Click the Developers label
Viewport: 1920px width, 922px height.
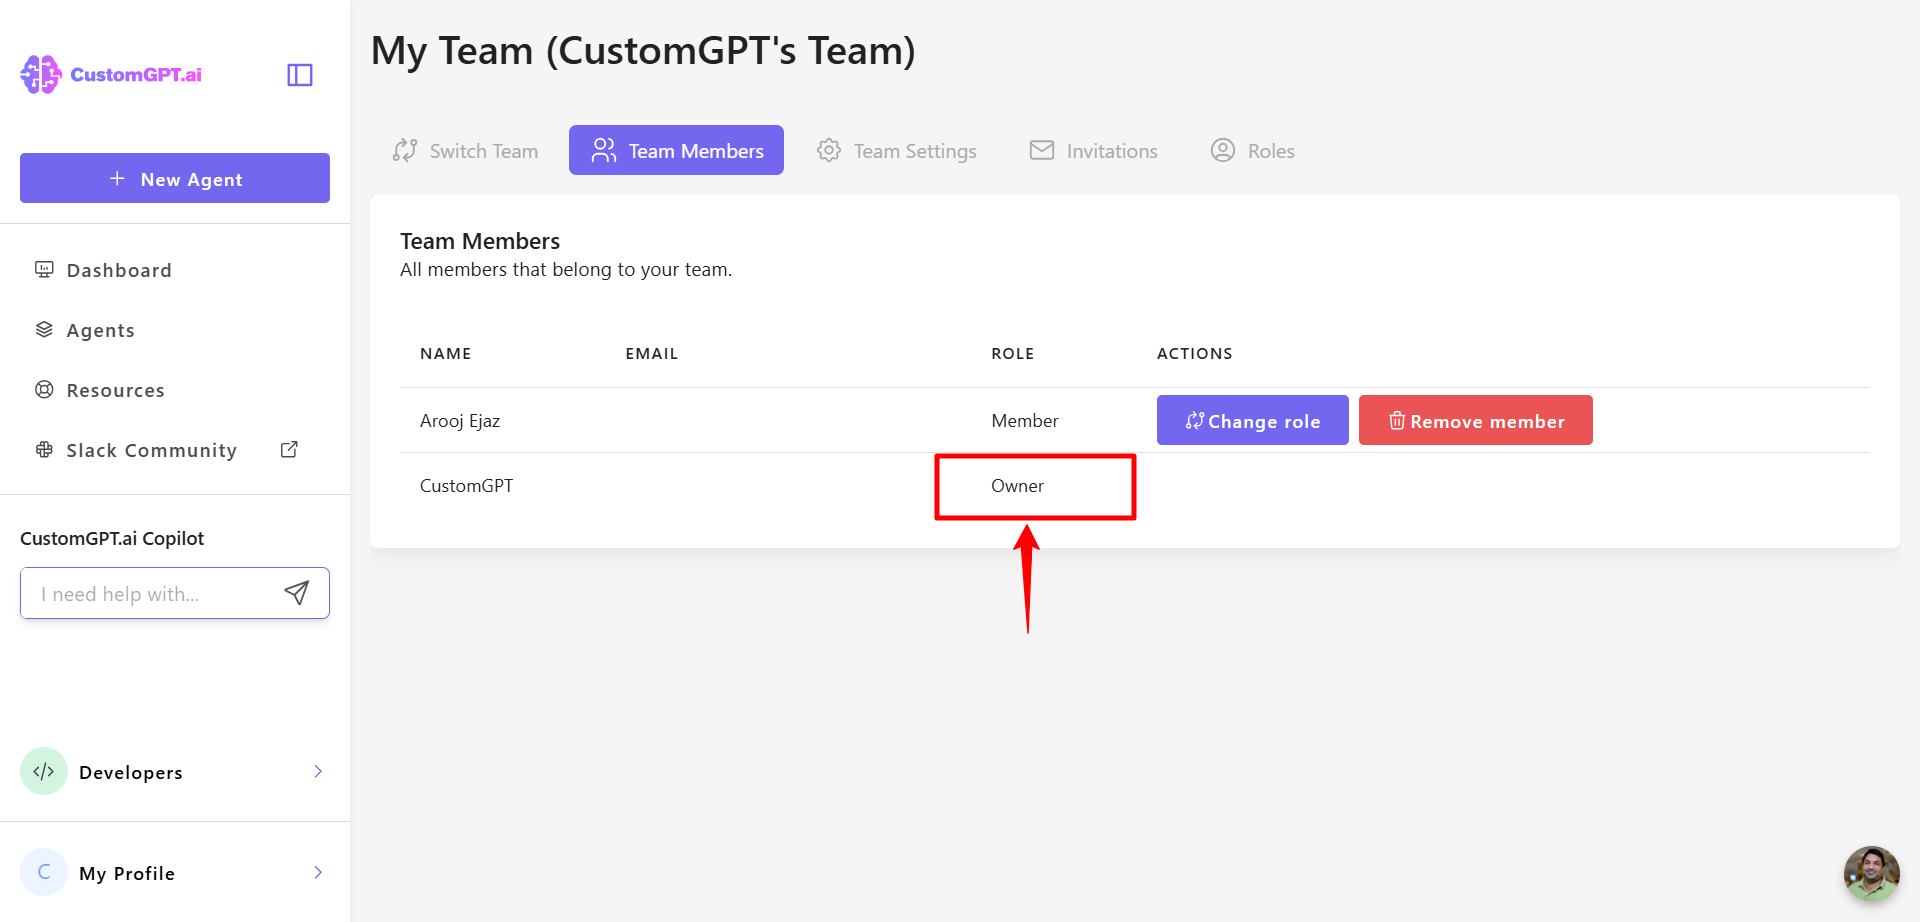tap(131, 772)
